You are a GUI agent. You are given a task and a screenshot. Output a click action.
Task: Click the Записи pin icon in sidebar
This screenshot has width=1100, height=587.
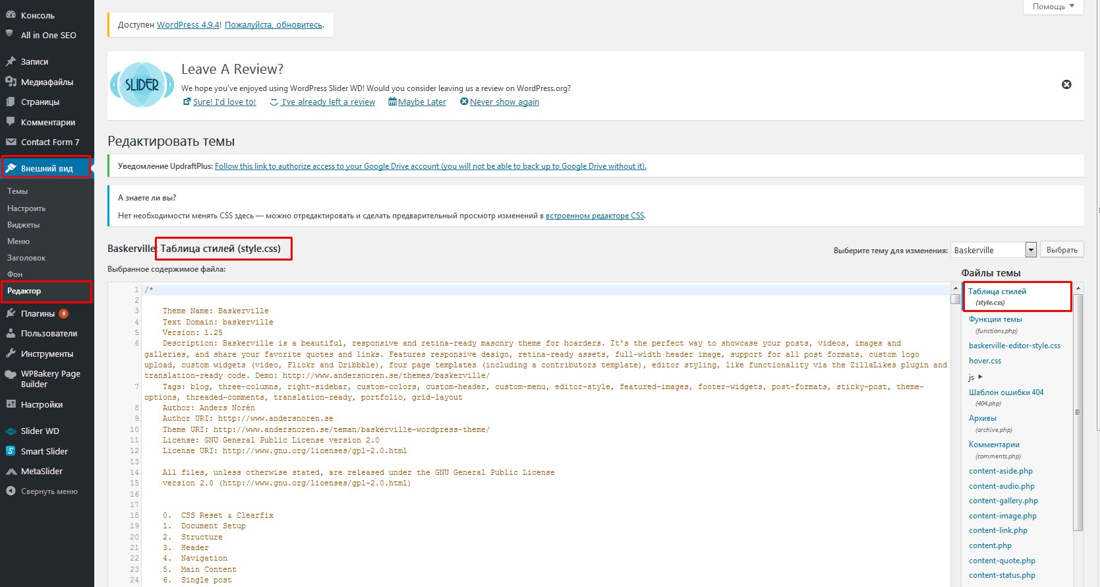tap(10, 62)
